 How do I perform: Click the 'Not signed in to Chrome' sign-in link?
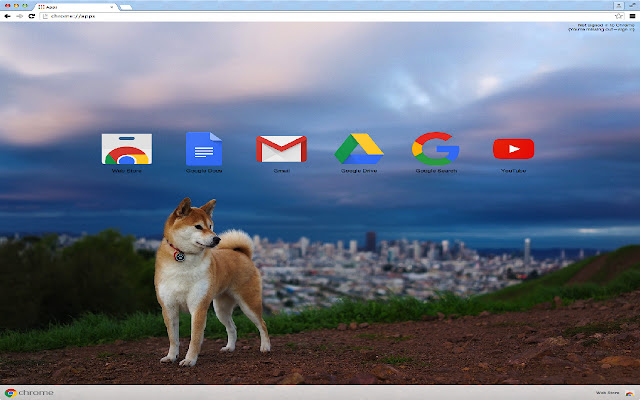601,27
